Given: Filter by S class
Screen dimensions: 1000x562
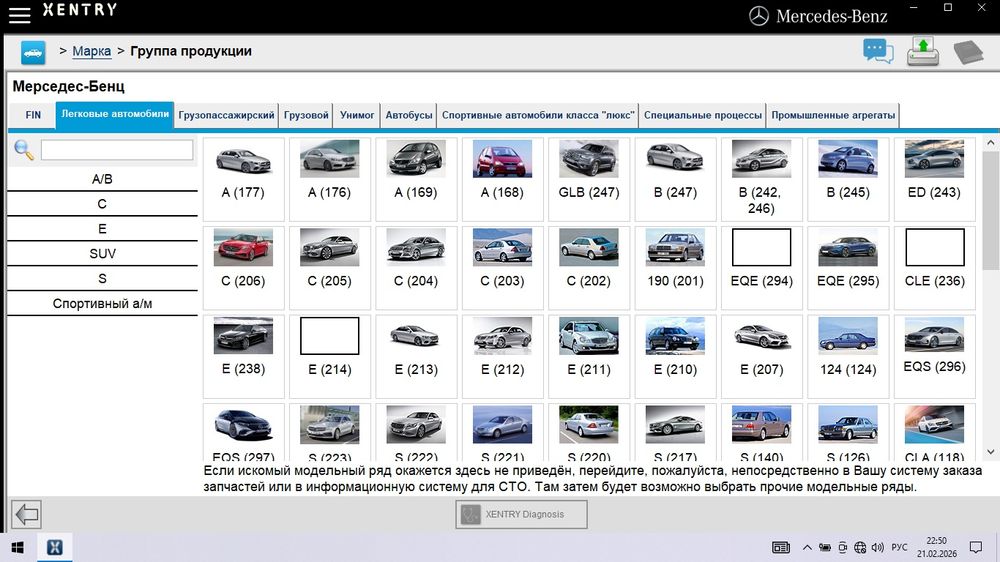Looking at the screenshot, I should coord(102,279).
